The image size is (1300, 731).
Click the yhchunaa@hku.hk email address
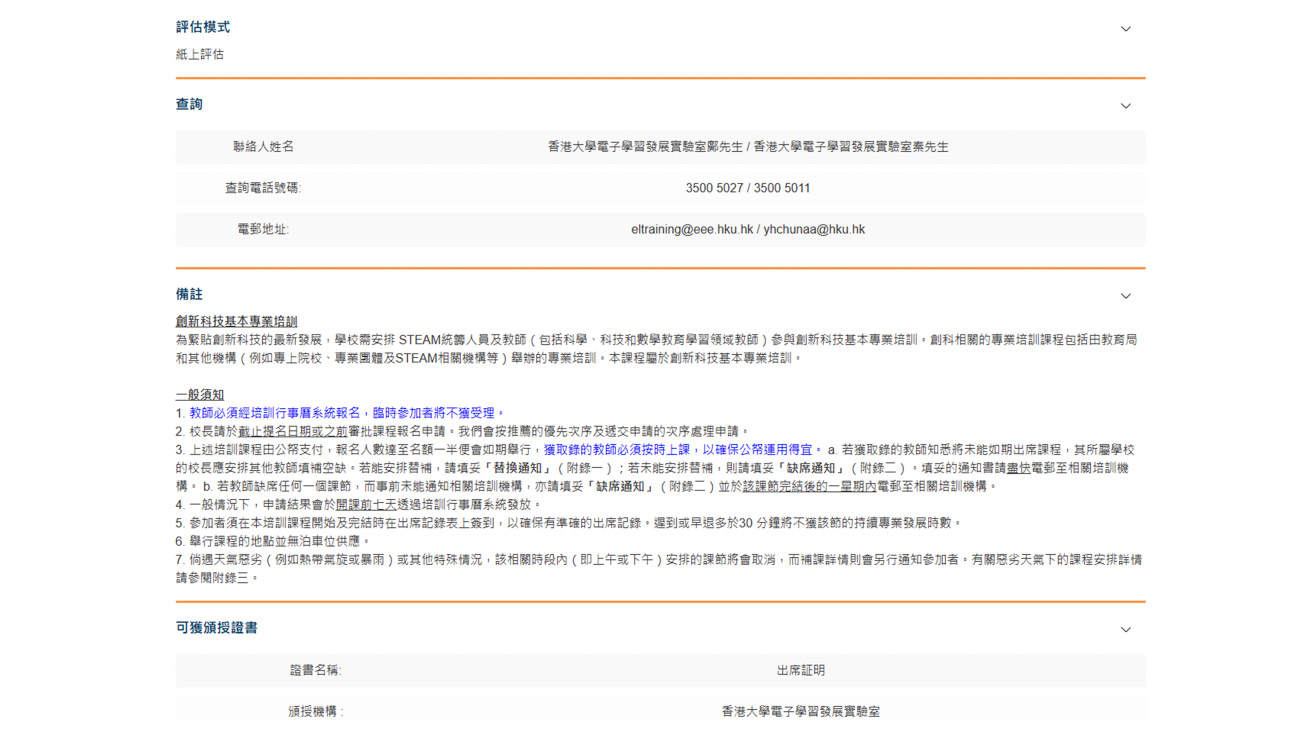(x=814, y=229)
